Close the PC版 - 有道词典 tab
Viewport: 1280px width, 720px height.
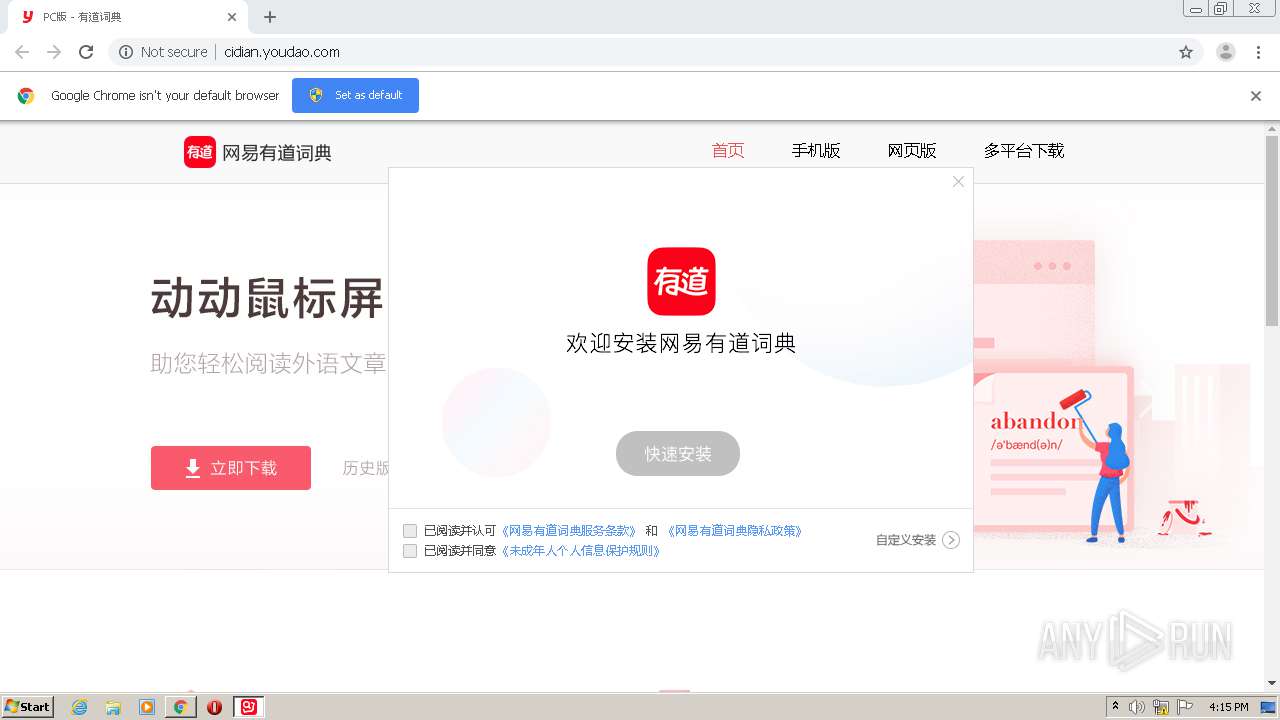point(232,17)
